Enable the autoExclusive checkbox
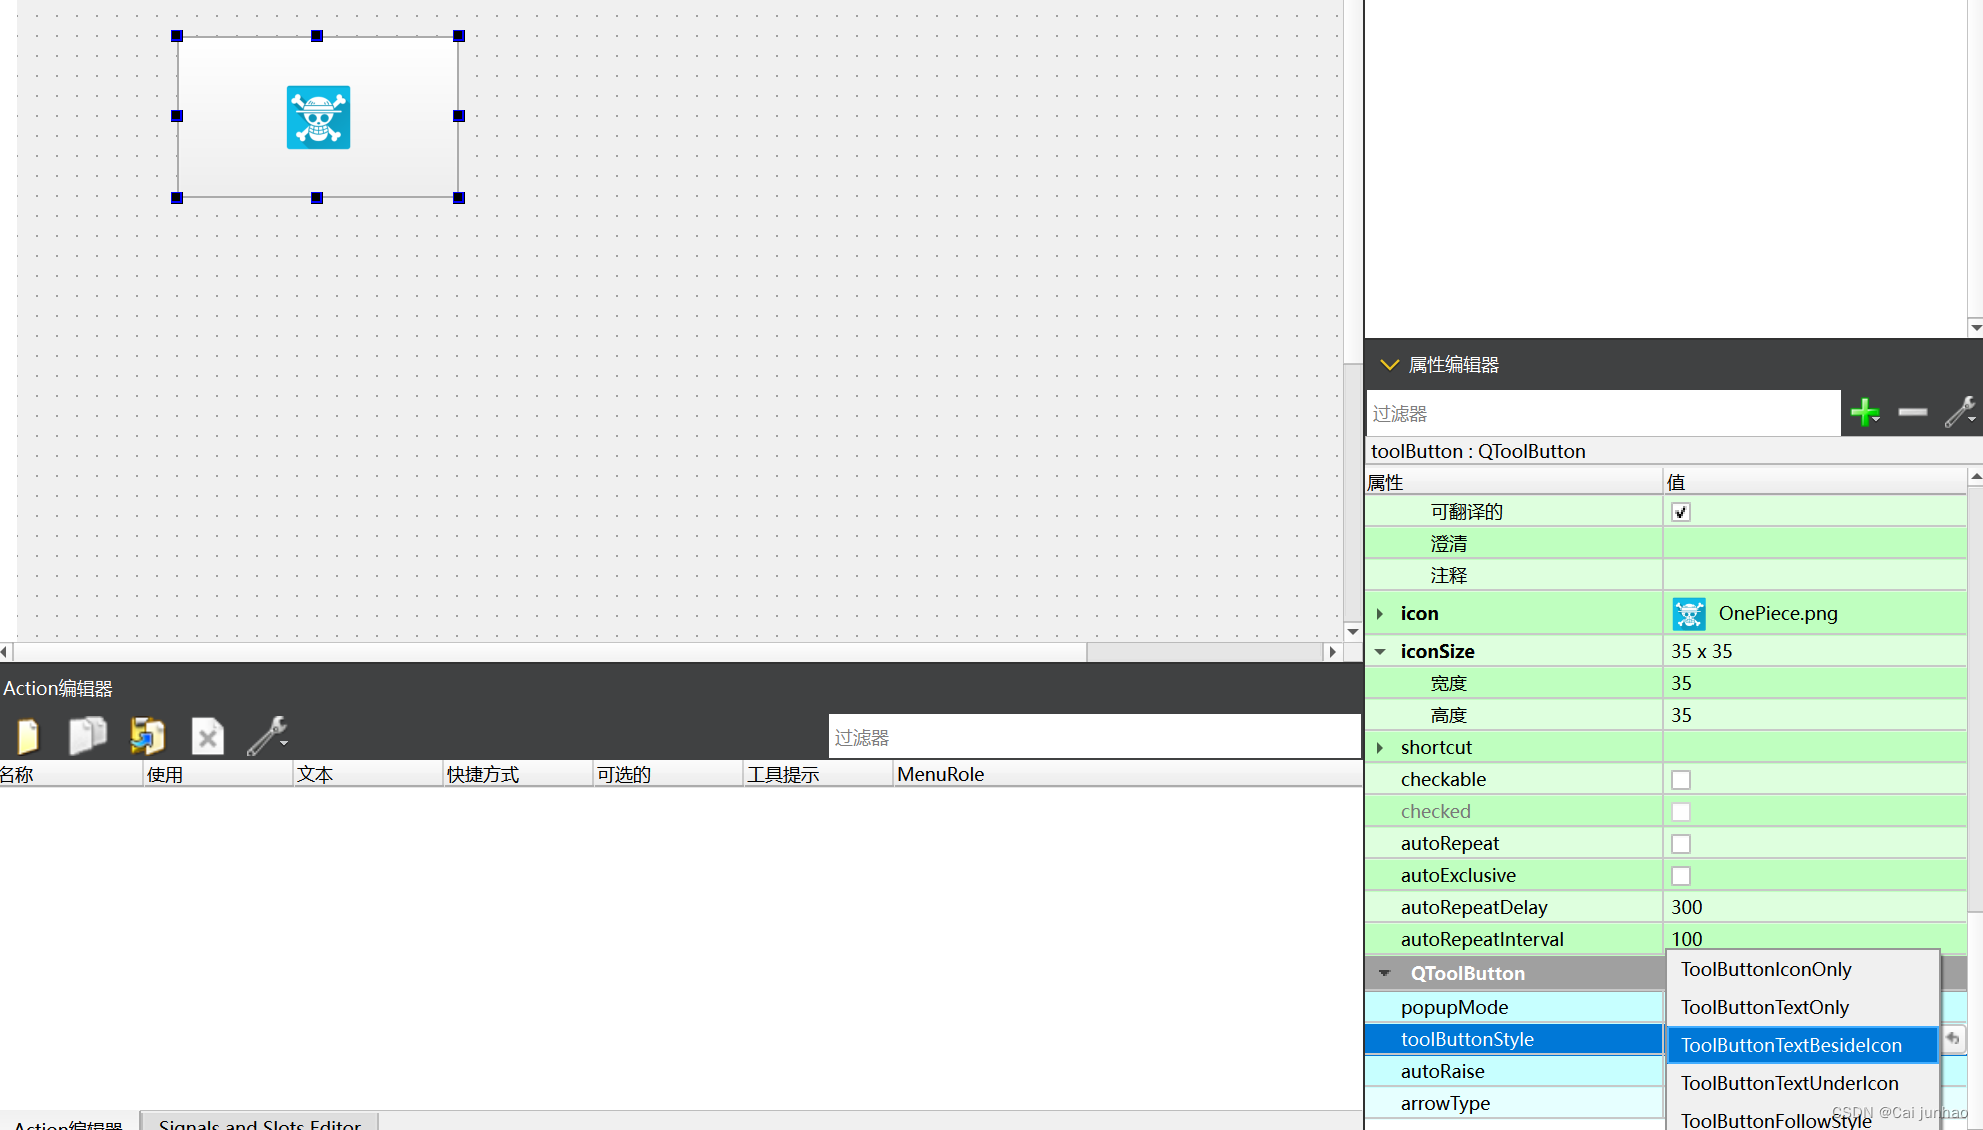This screenshot has width=1983, height=1130. coord(1681,875)
